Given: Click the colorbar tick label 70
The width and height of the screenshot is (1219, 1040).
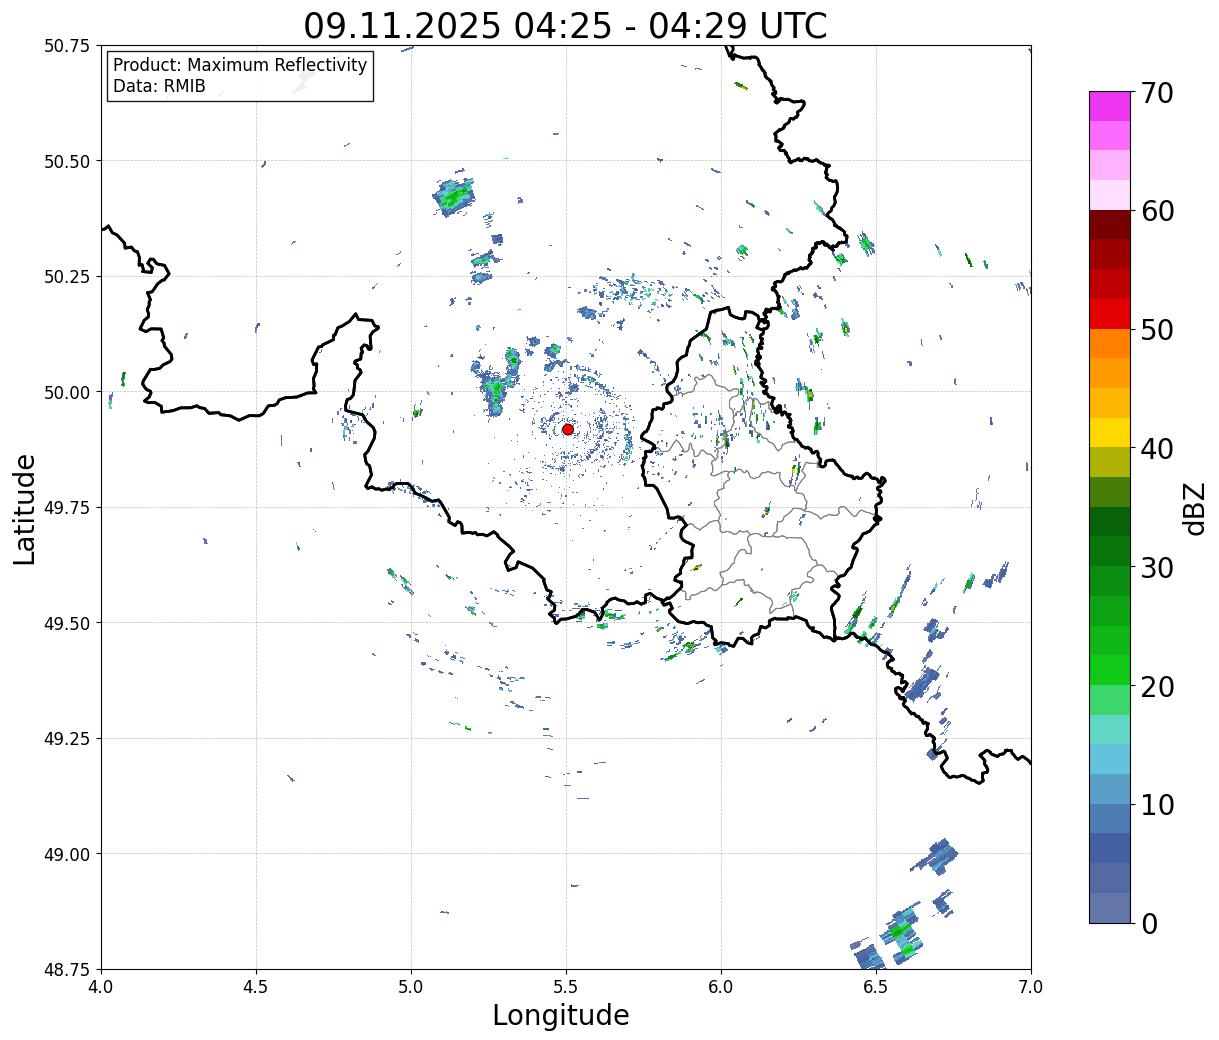Looking at the screenshot, I should pos(1157,93).
